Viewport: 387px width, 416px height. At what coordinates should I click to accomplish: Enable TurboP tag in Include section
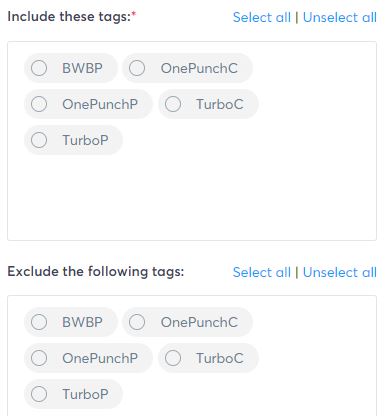(39, 140)
